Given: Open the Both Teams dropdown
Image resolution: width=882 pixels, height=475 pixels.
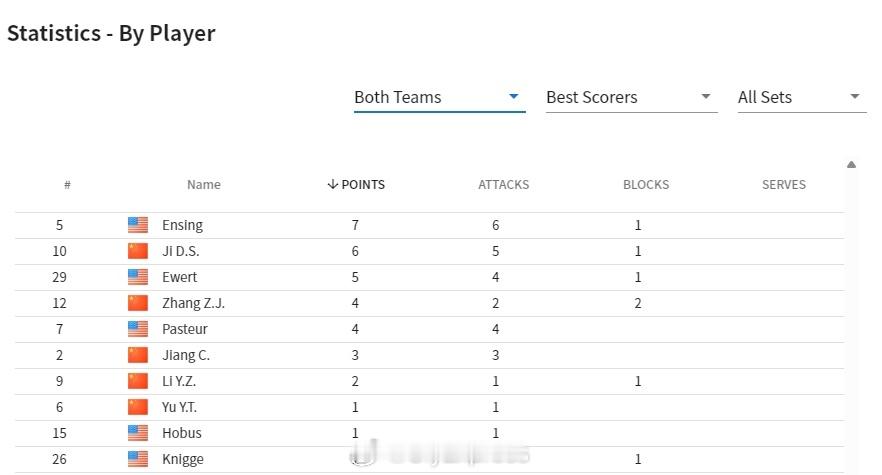Looking at the screenshot, I should [x=439, y=97].
